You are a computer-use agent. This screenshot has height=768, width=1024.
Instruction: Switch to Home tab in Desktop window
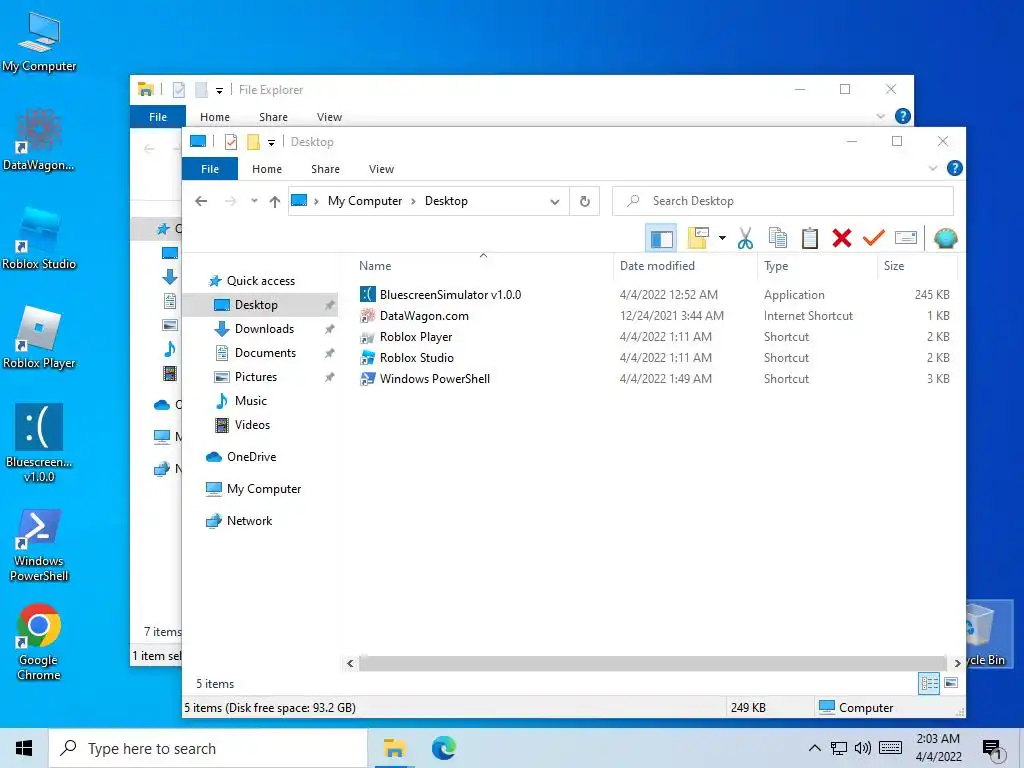click(267, 169)
